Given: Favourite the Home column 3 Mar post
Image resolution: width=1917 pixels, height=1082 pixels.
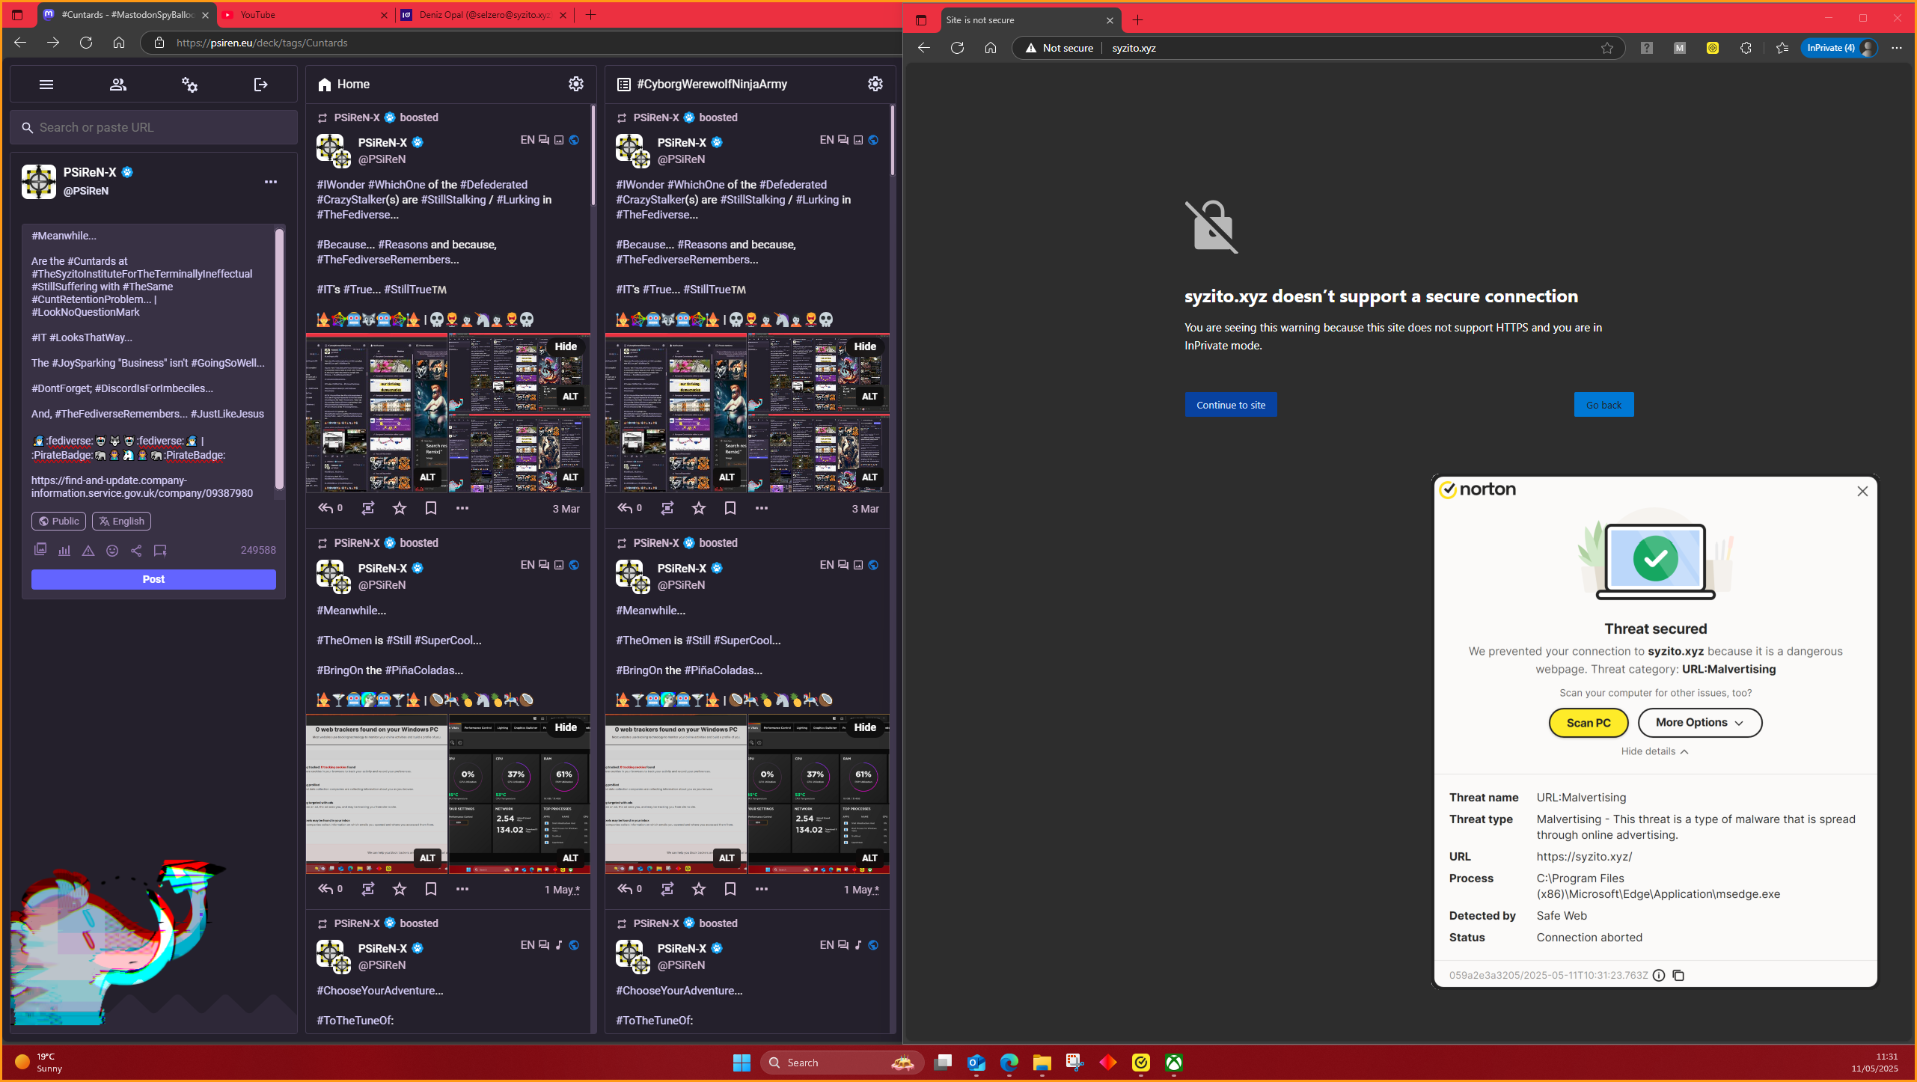Looking at the screenshot, I should [400, 508].
